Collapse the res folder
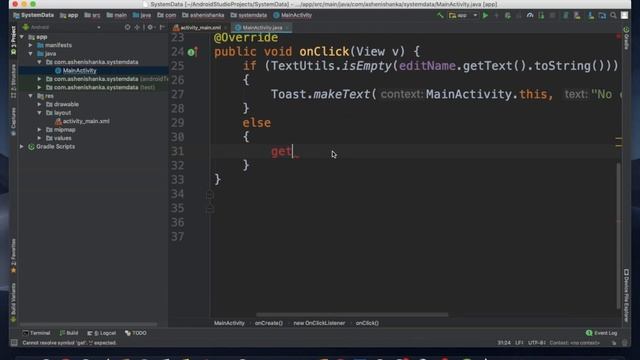 coord(31,96)
